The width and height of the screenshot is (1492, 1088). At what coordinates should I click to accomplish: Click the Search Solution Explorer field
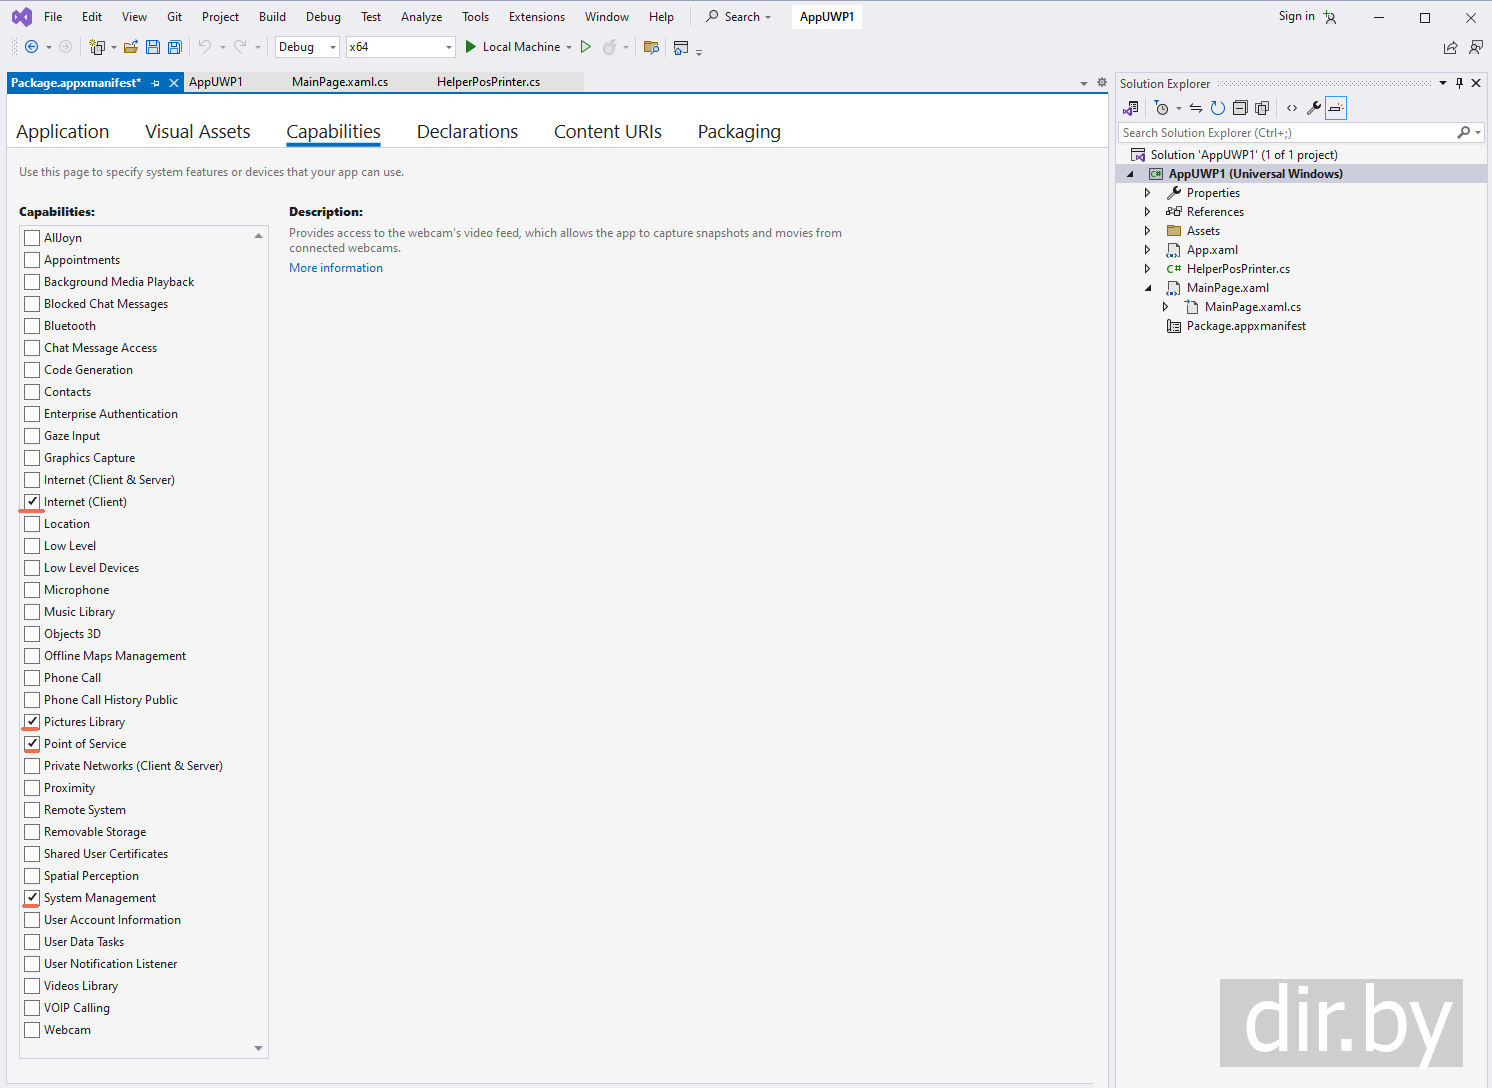tap(1286, 133)
